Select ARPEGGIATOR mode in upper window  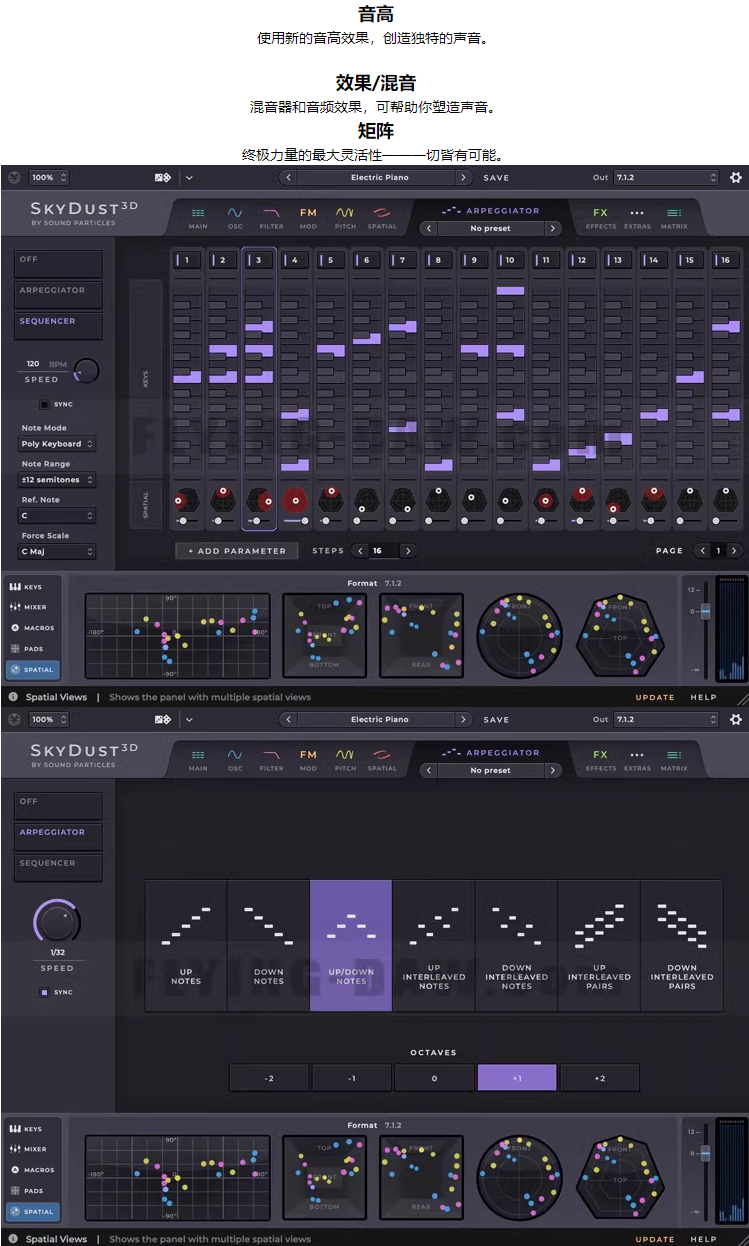58,295
